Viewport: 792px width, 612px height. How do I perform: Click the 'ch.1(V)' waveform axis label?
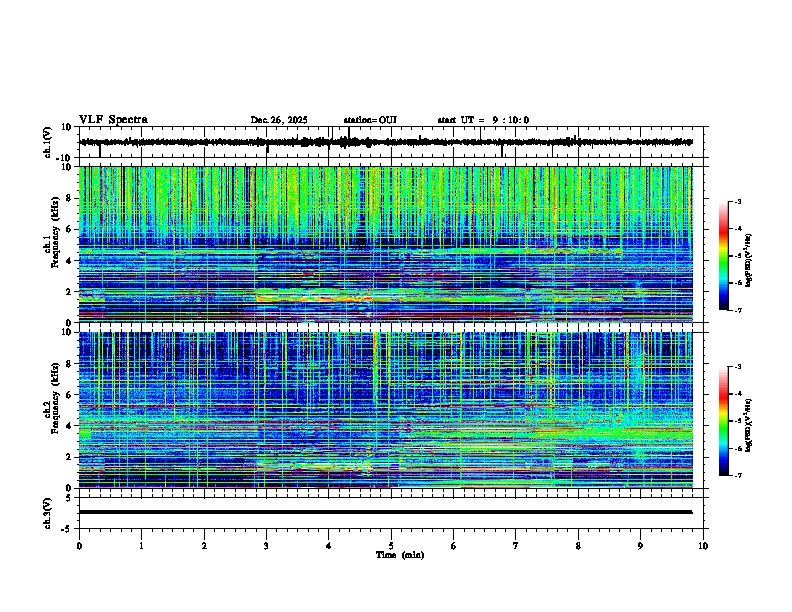[x=48, y=142]
